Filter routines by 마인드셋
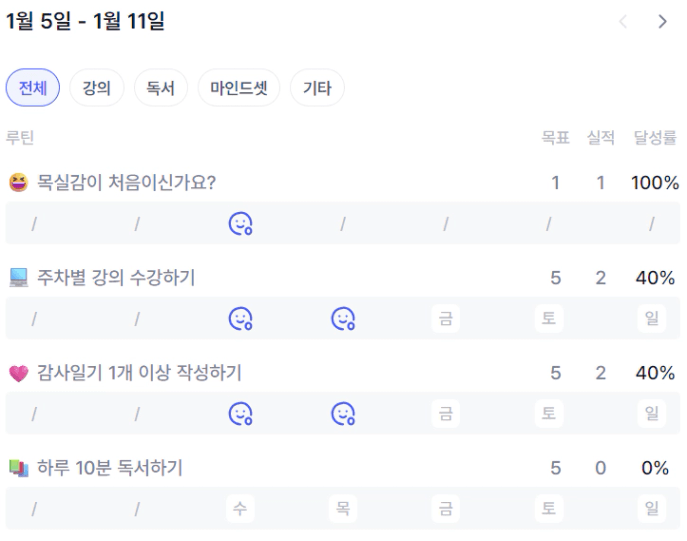This screenshot has width=687, height=541. pos(239,88)
